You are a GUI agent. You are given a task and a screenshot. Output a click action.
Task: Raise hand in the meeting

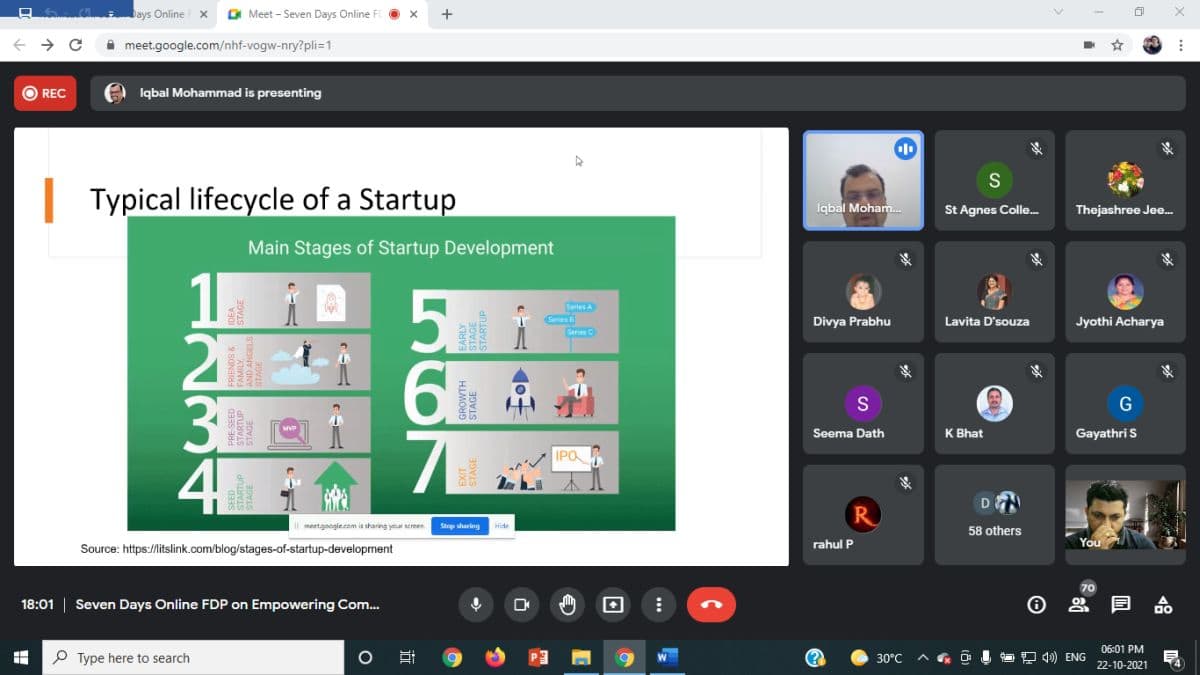click(x=568, y=604)
